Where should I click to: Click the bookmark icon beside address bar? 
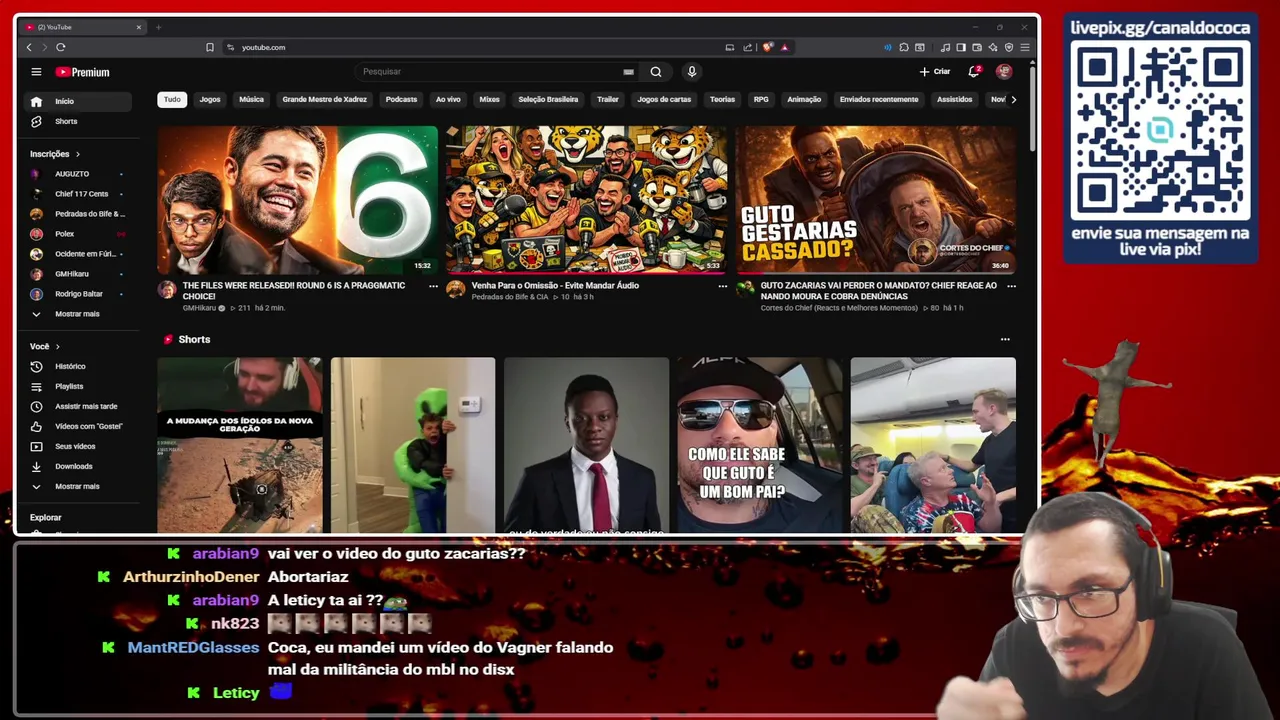point(210,47)
